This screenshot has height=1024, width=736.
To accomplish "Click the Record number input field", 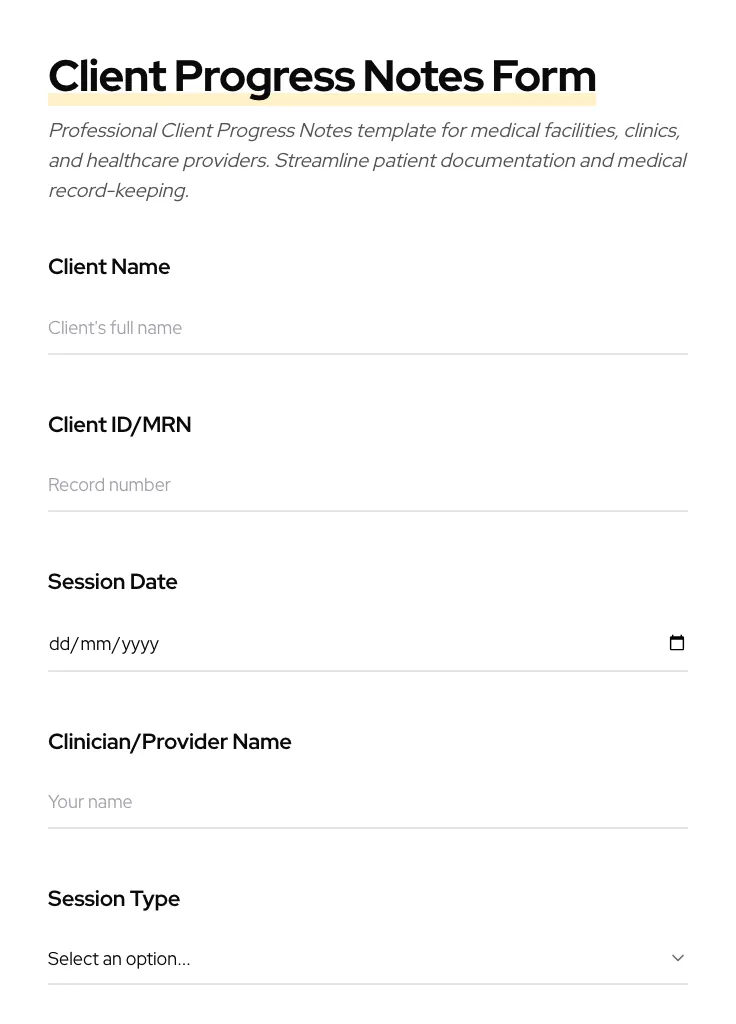I will tap(368, 485).
